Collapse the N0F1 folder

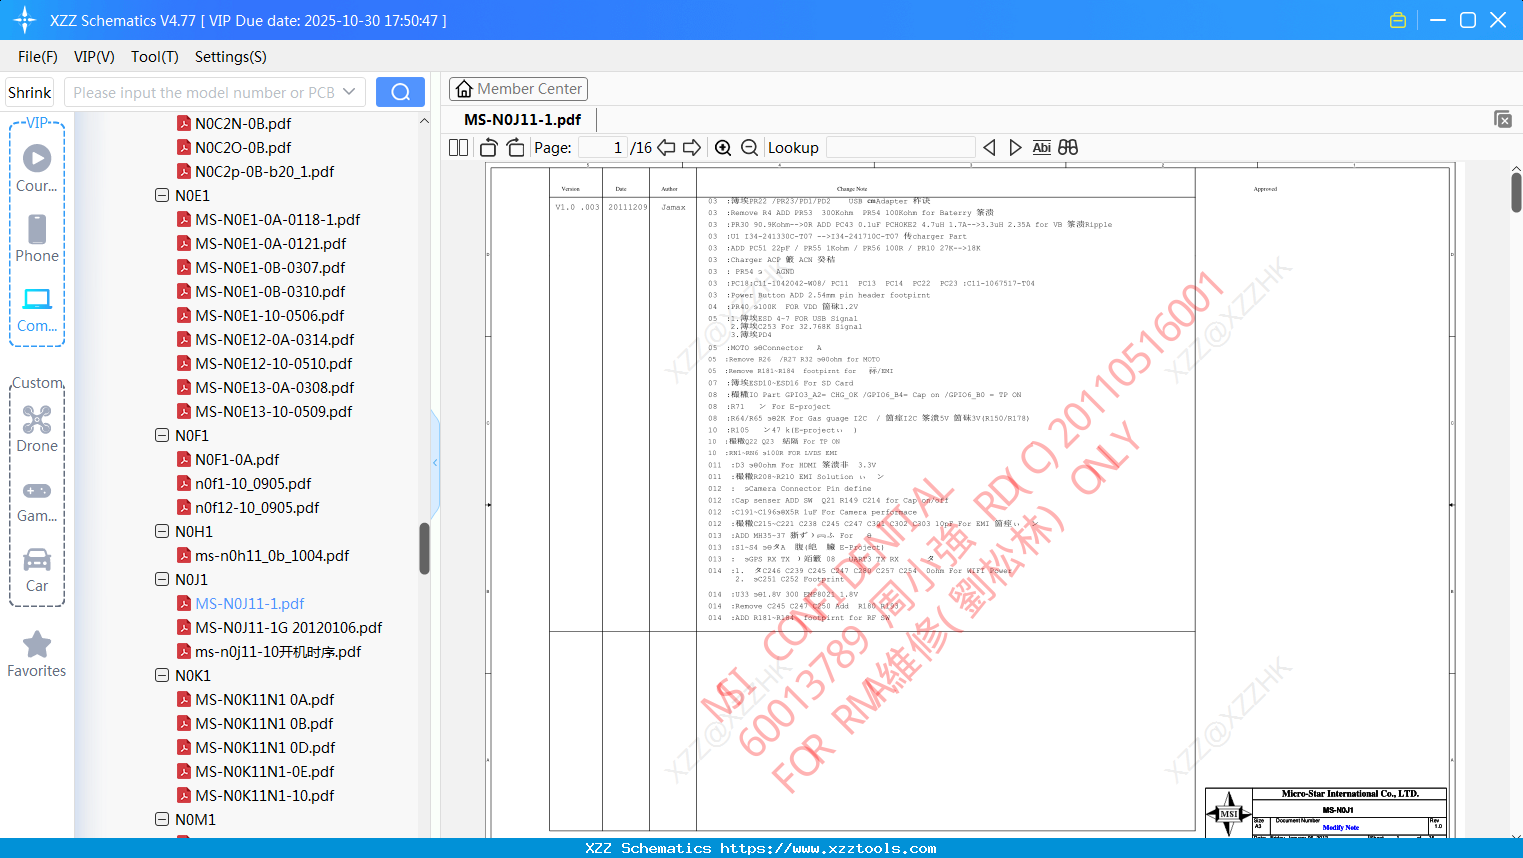(x=162, y=436)
